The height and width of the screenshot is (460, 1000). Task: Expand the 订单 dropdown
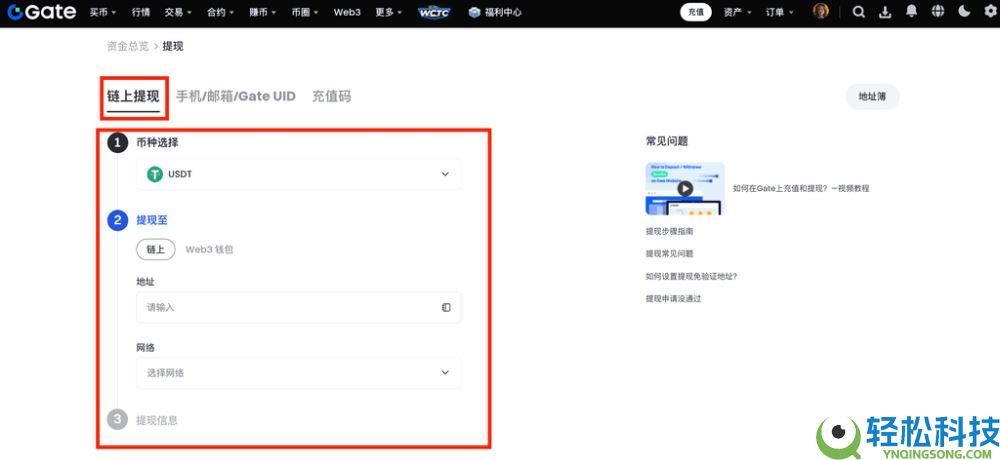[780, 12]
